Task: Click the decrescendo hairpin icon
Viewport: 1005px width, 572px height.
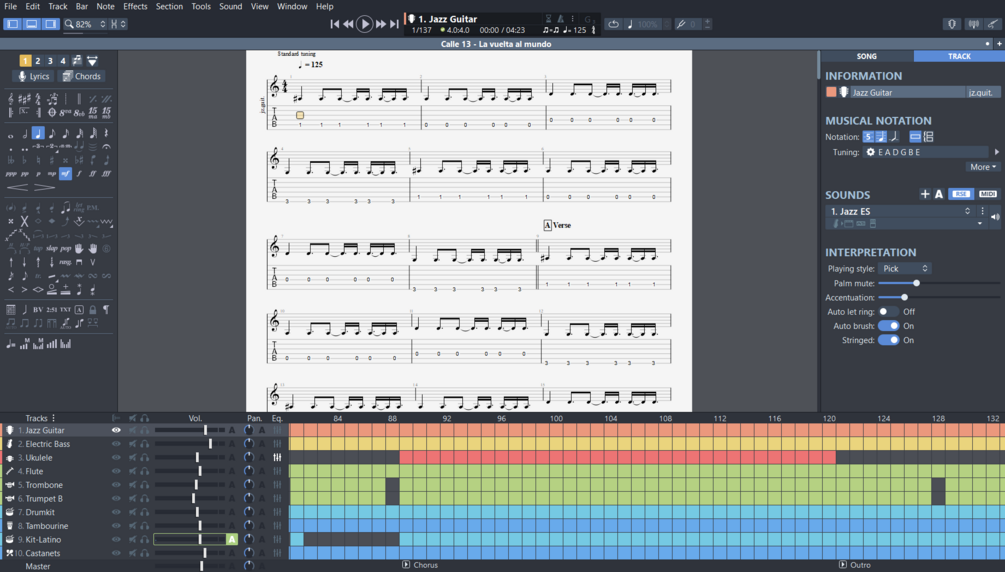Action: [44, 187]
